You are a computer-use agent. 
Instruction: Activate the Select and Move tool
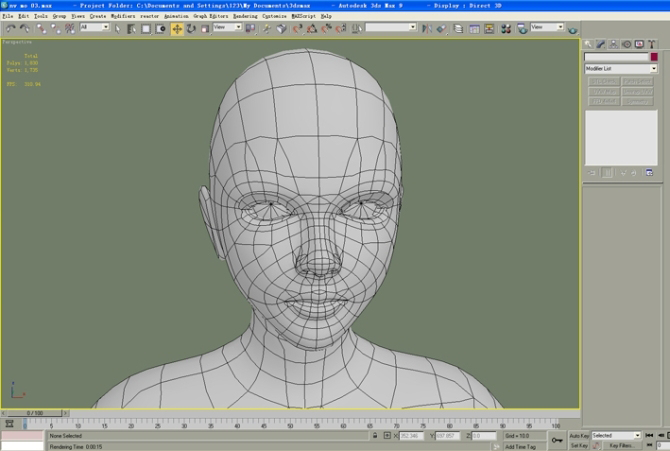(x=177, y=29)
